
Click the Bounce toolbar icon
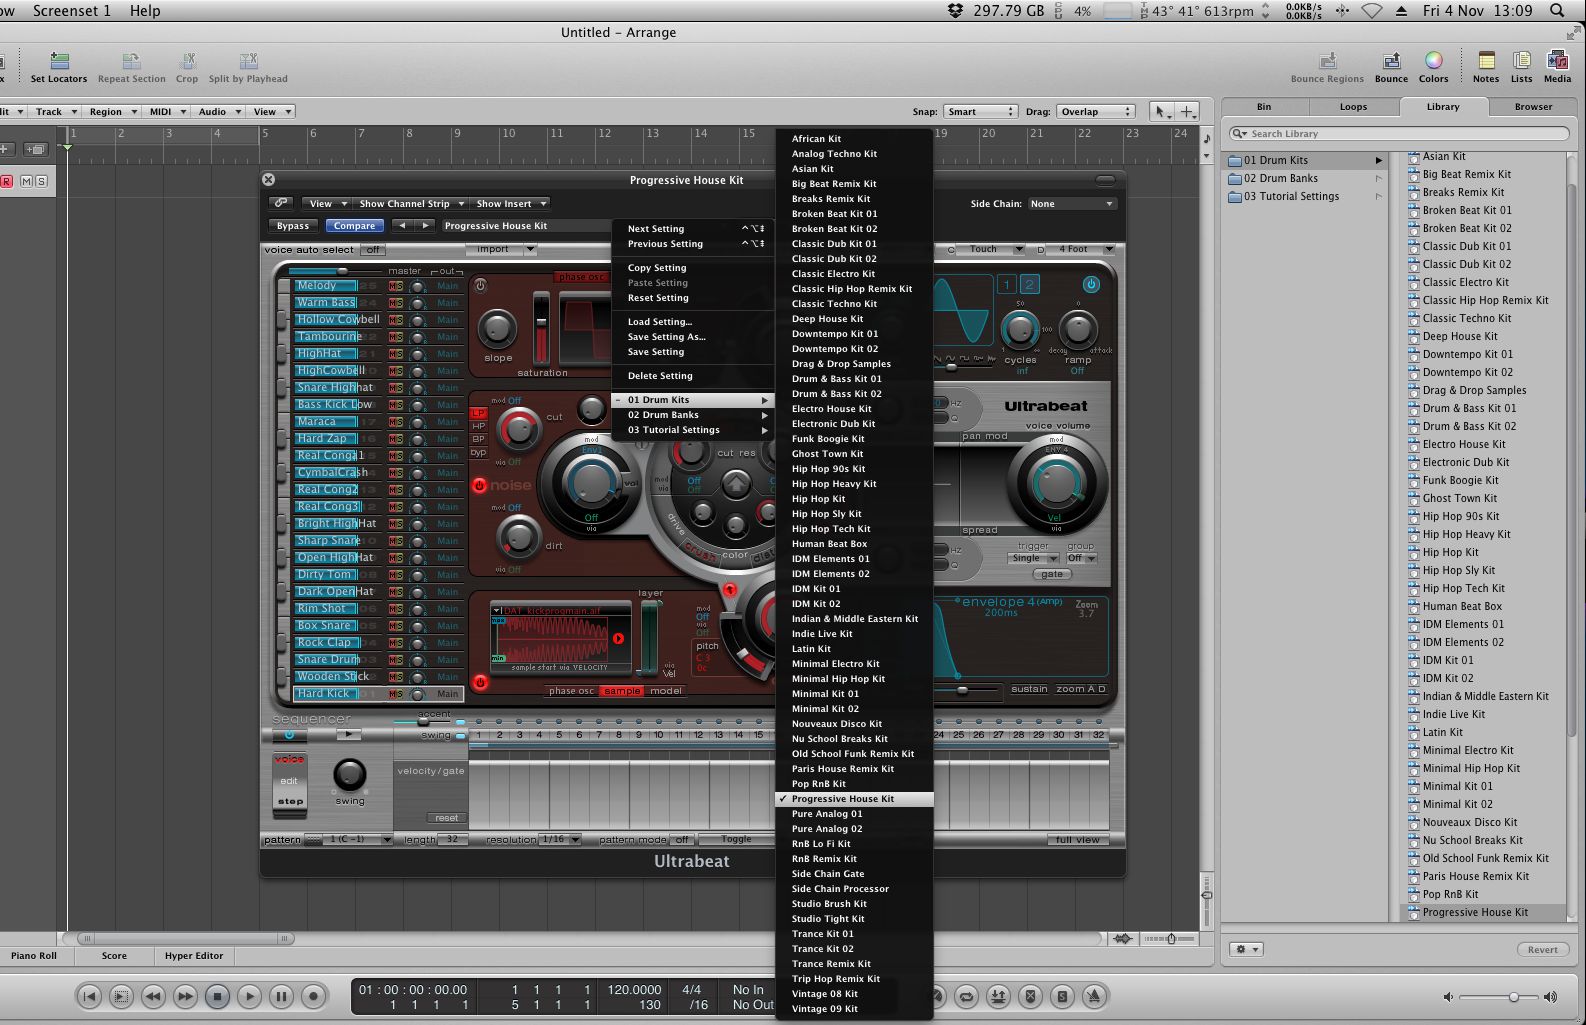tap(1391, 62)
